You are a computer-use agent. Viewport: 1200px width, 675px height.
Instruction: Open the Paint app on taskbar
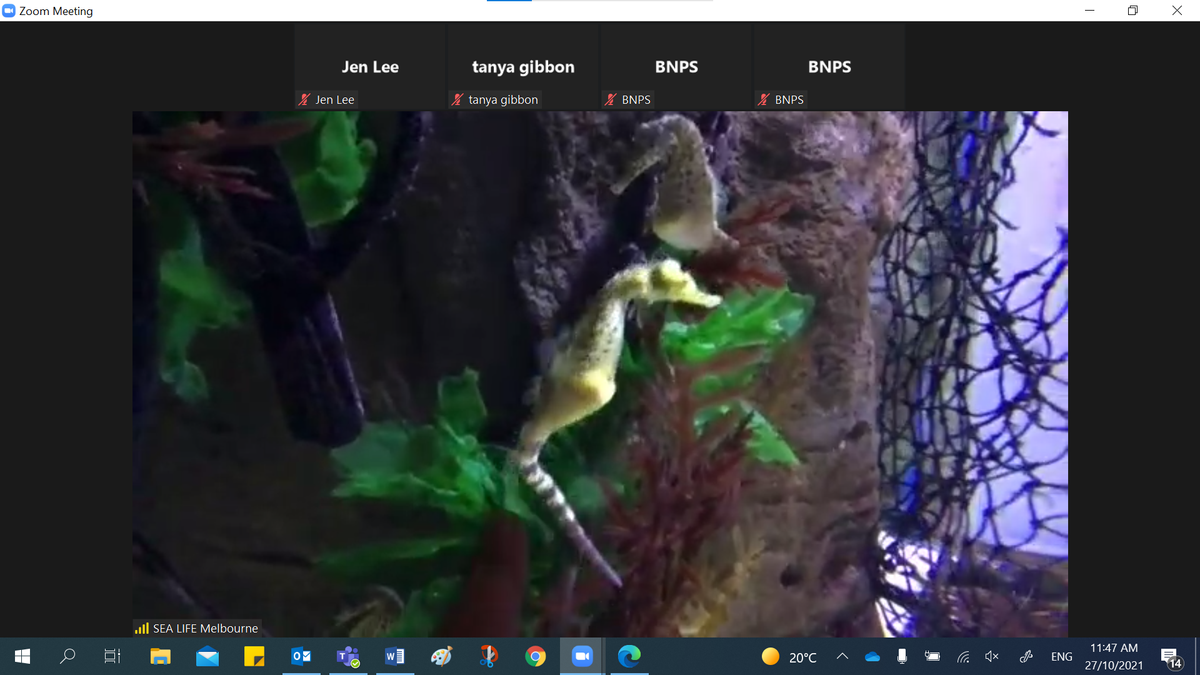coord(441,656)
